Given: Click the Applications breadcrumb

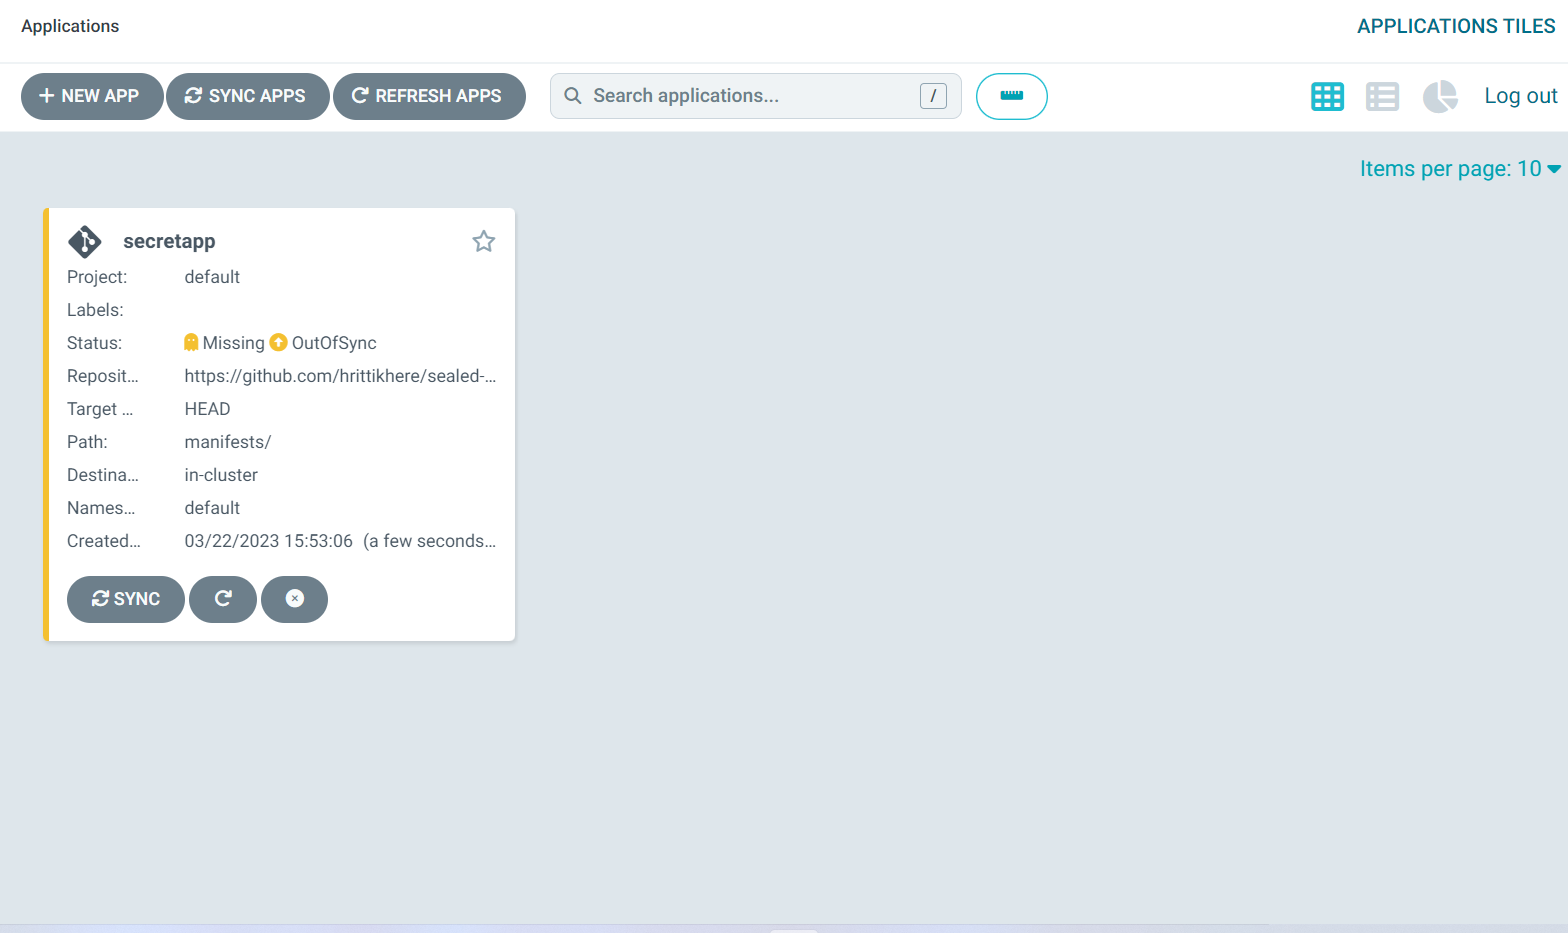Looking at the screenshot, I should (x=70, y=26).
